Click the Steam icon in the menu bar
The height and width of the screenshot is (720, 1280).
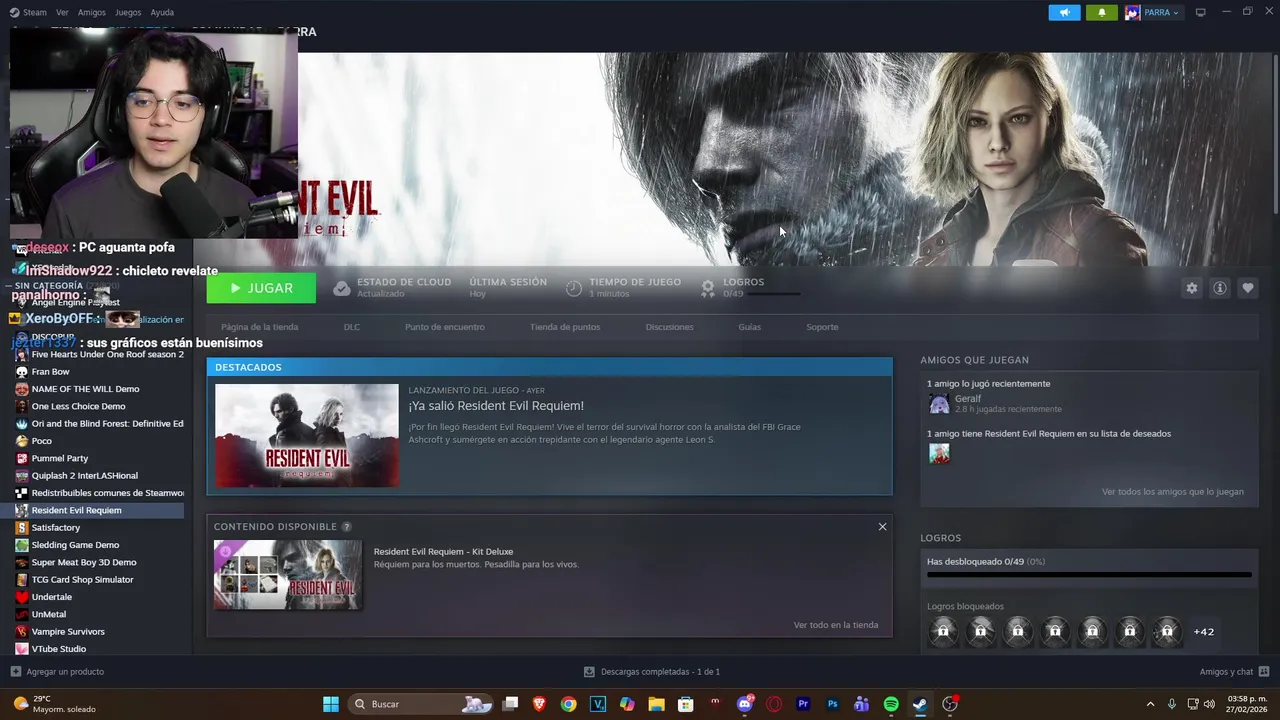tap(13, 12)
